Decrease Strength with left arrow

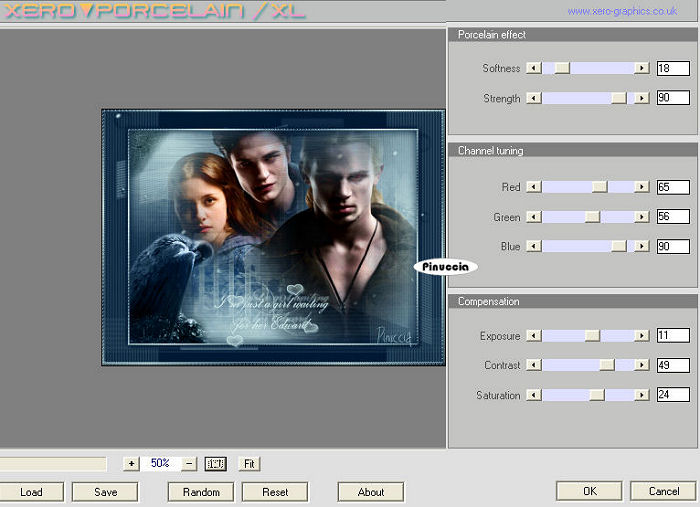point(533,98)
